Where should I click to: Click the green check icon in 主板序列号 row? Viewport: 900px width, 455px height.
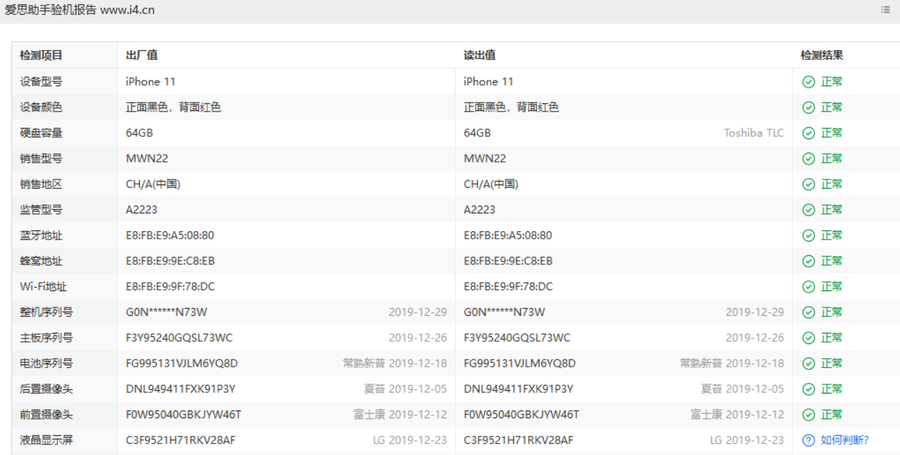808,338
